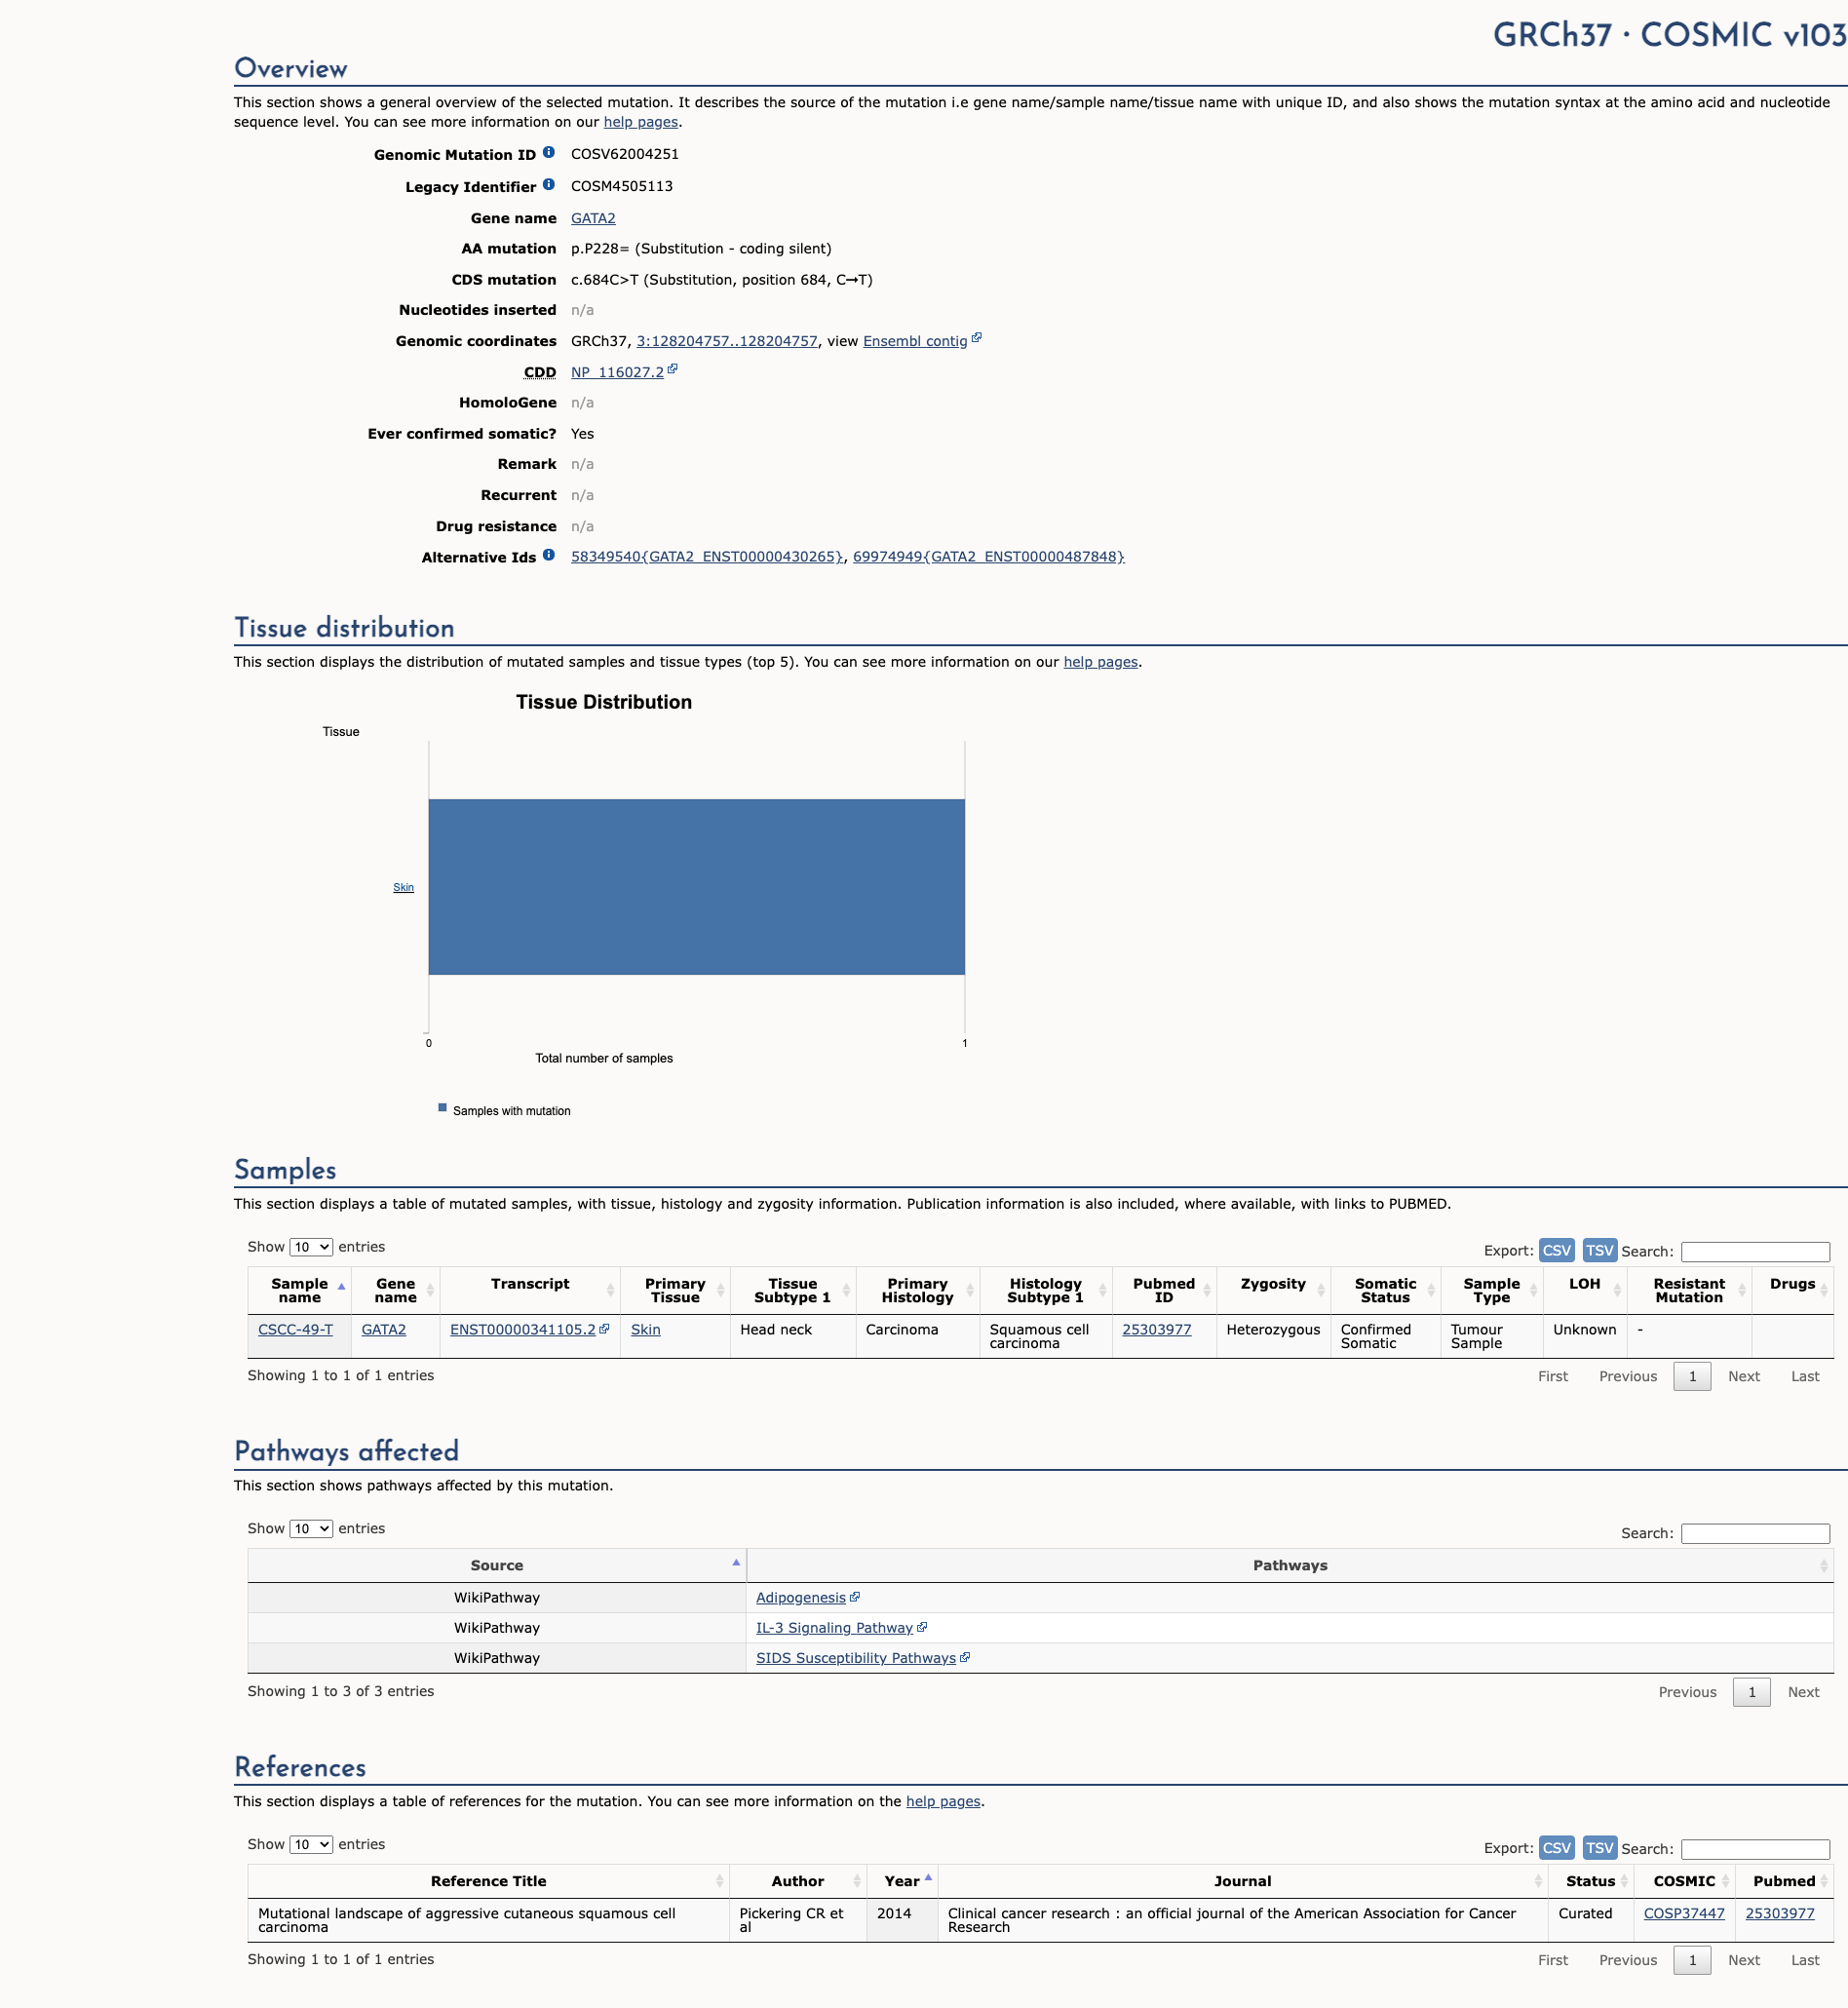The width and height of the screenshot is (1848, 2008).
Task: Open the Adipogenesis pathway link
Action: coord(801,1598)
